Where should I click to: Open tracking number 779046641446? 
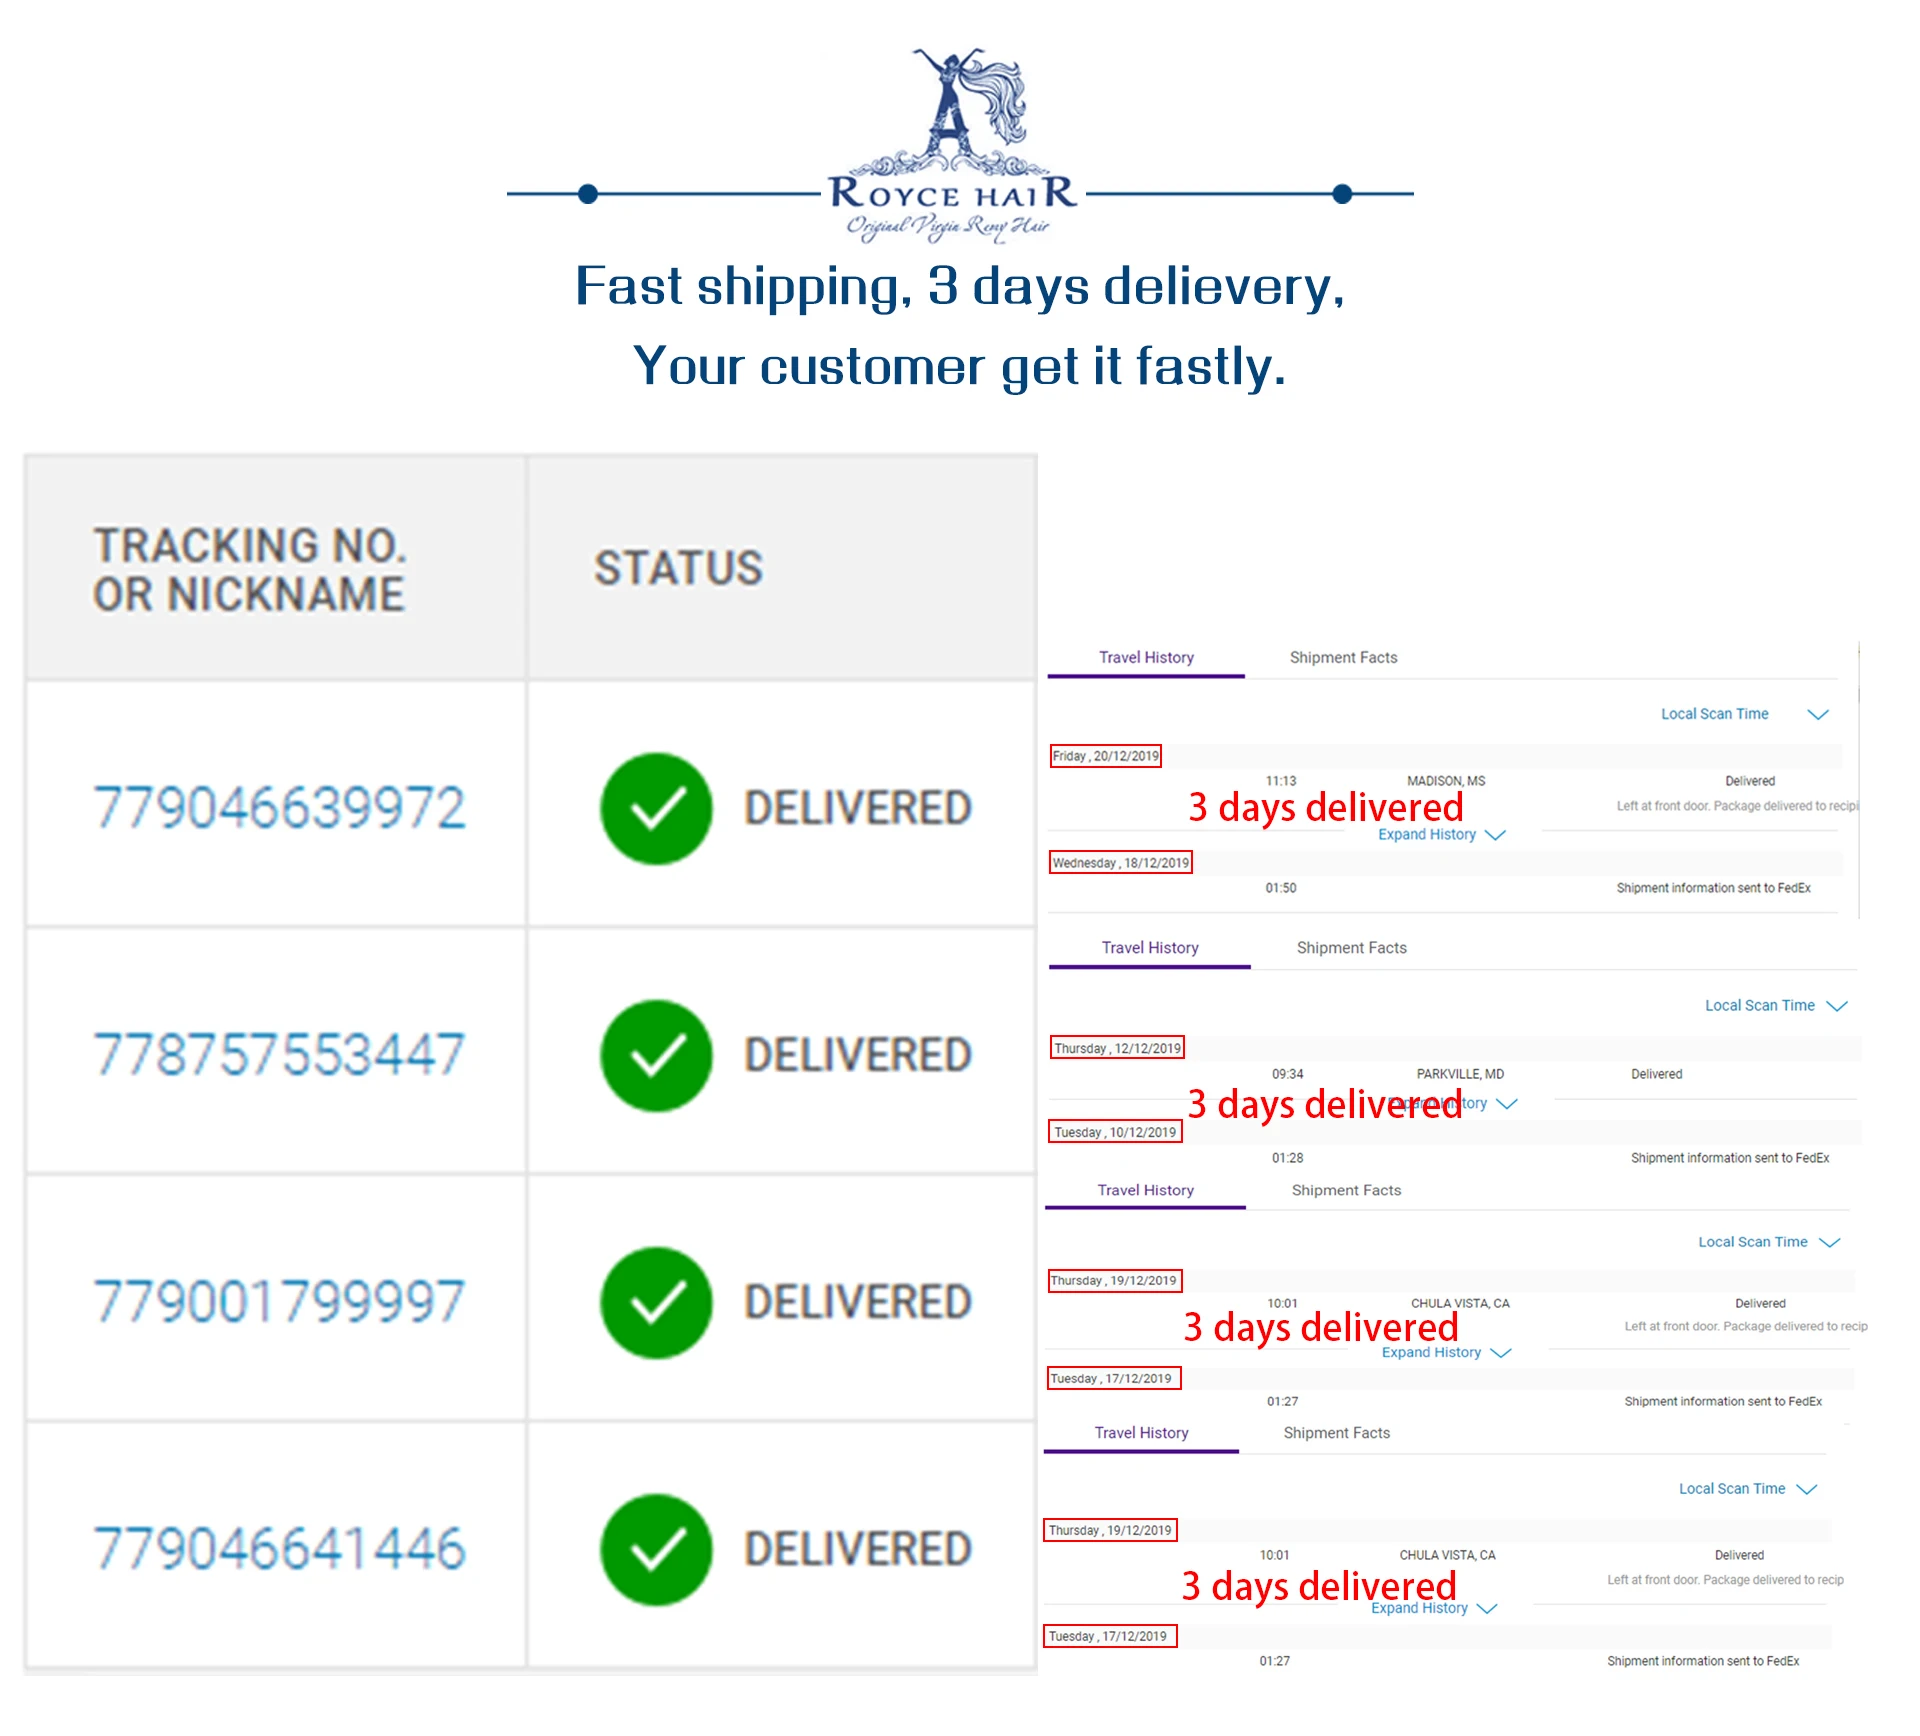point(280,1549)
